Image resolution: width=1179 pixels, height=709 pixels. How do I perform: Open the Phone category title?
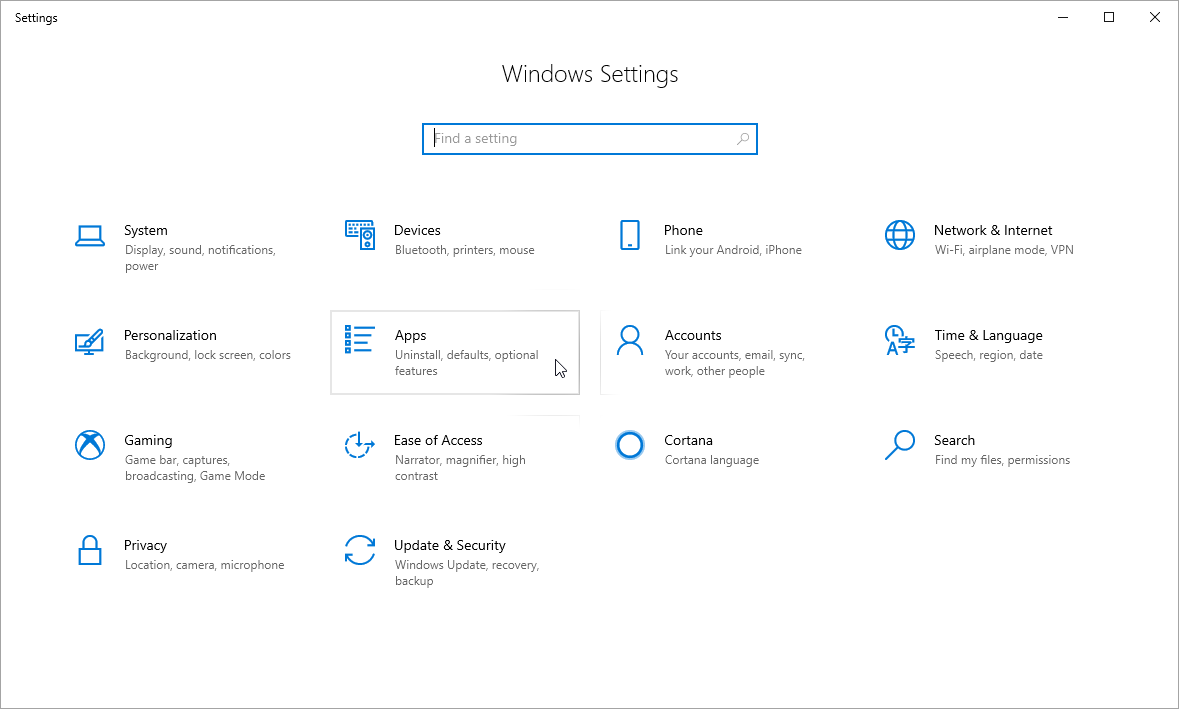683,230
